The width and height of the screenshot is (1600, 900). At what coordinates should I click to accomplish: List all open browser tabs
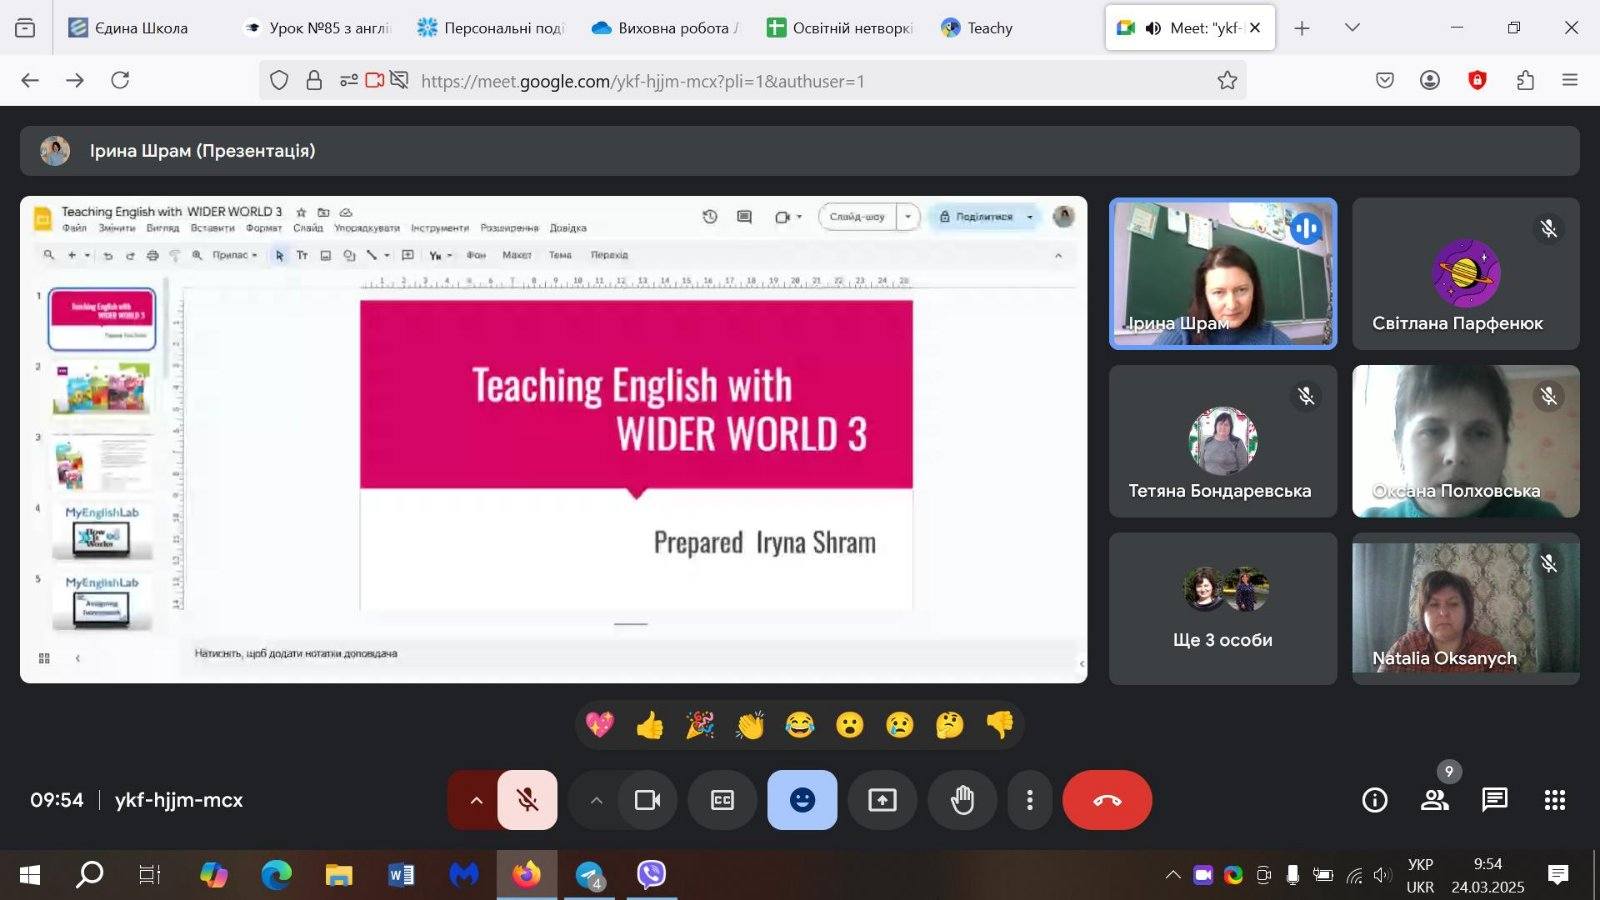click(x=1352, y=28)
